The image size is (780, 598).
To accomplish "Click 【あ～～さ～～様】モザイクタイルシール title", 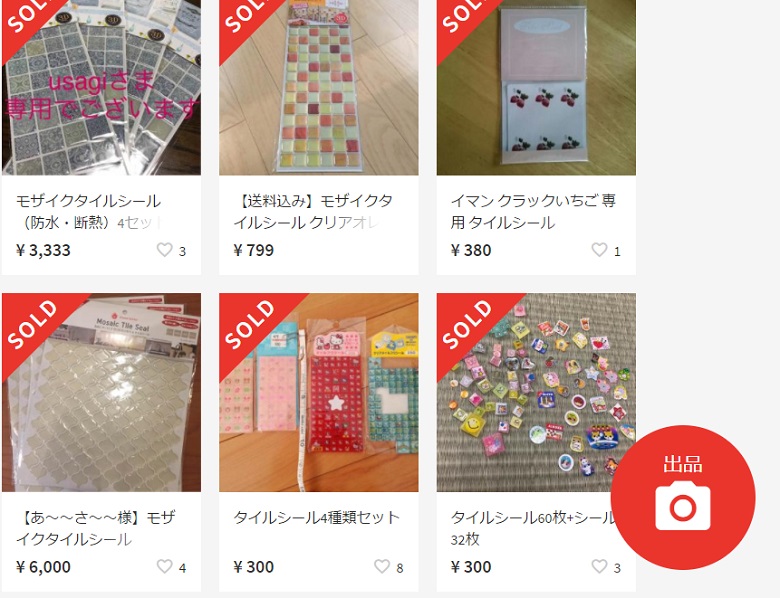I will pyautogui.click(x=96, y=528).
